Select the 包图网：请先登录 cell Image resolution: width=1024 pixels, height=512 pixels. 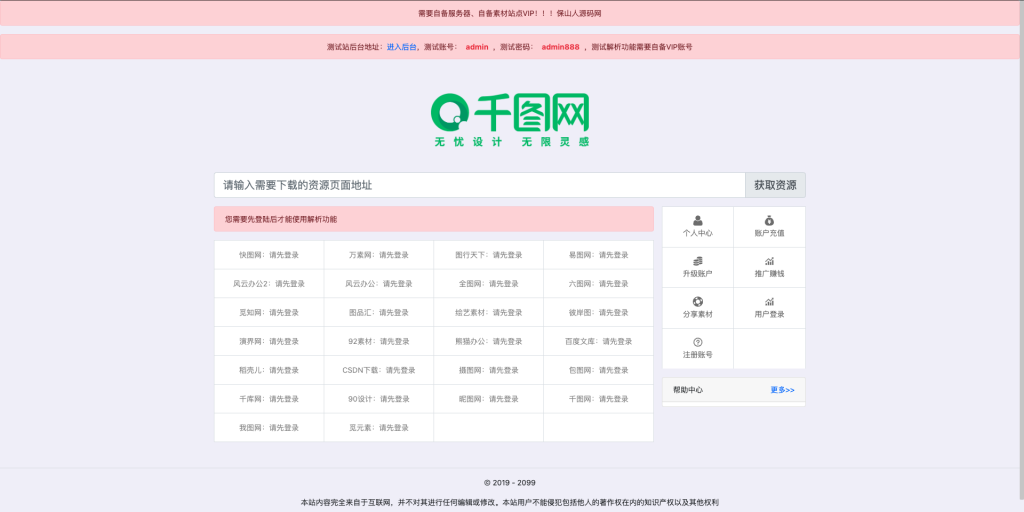[x=598, y=370]
